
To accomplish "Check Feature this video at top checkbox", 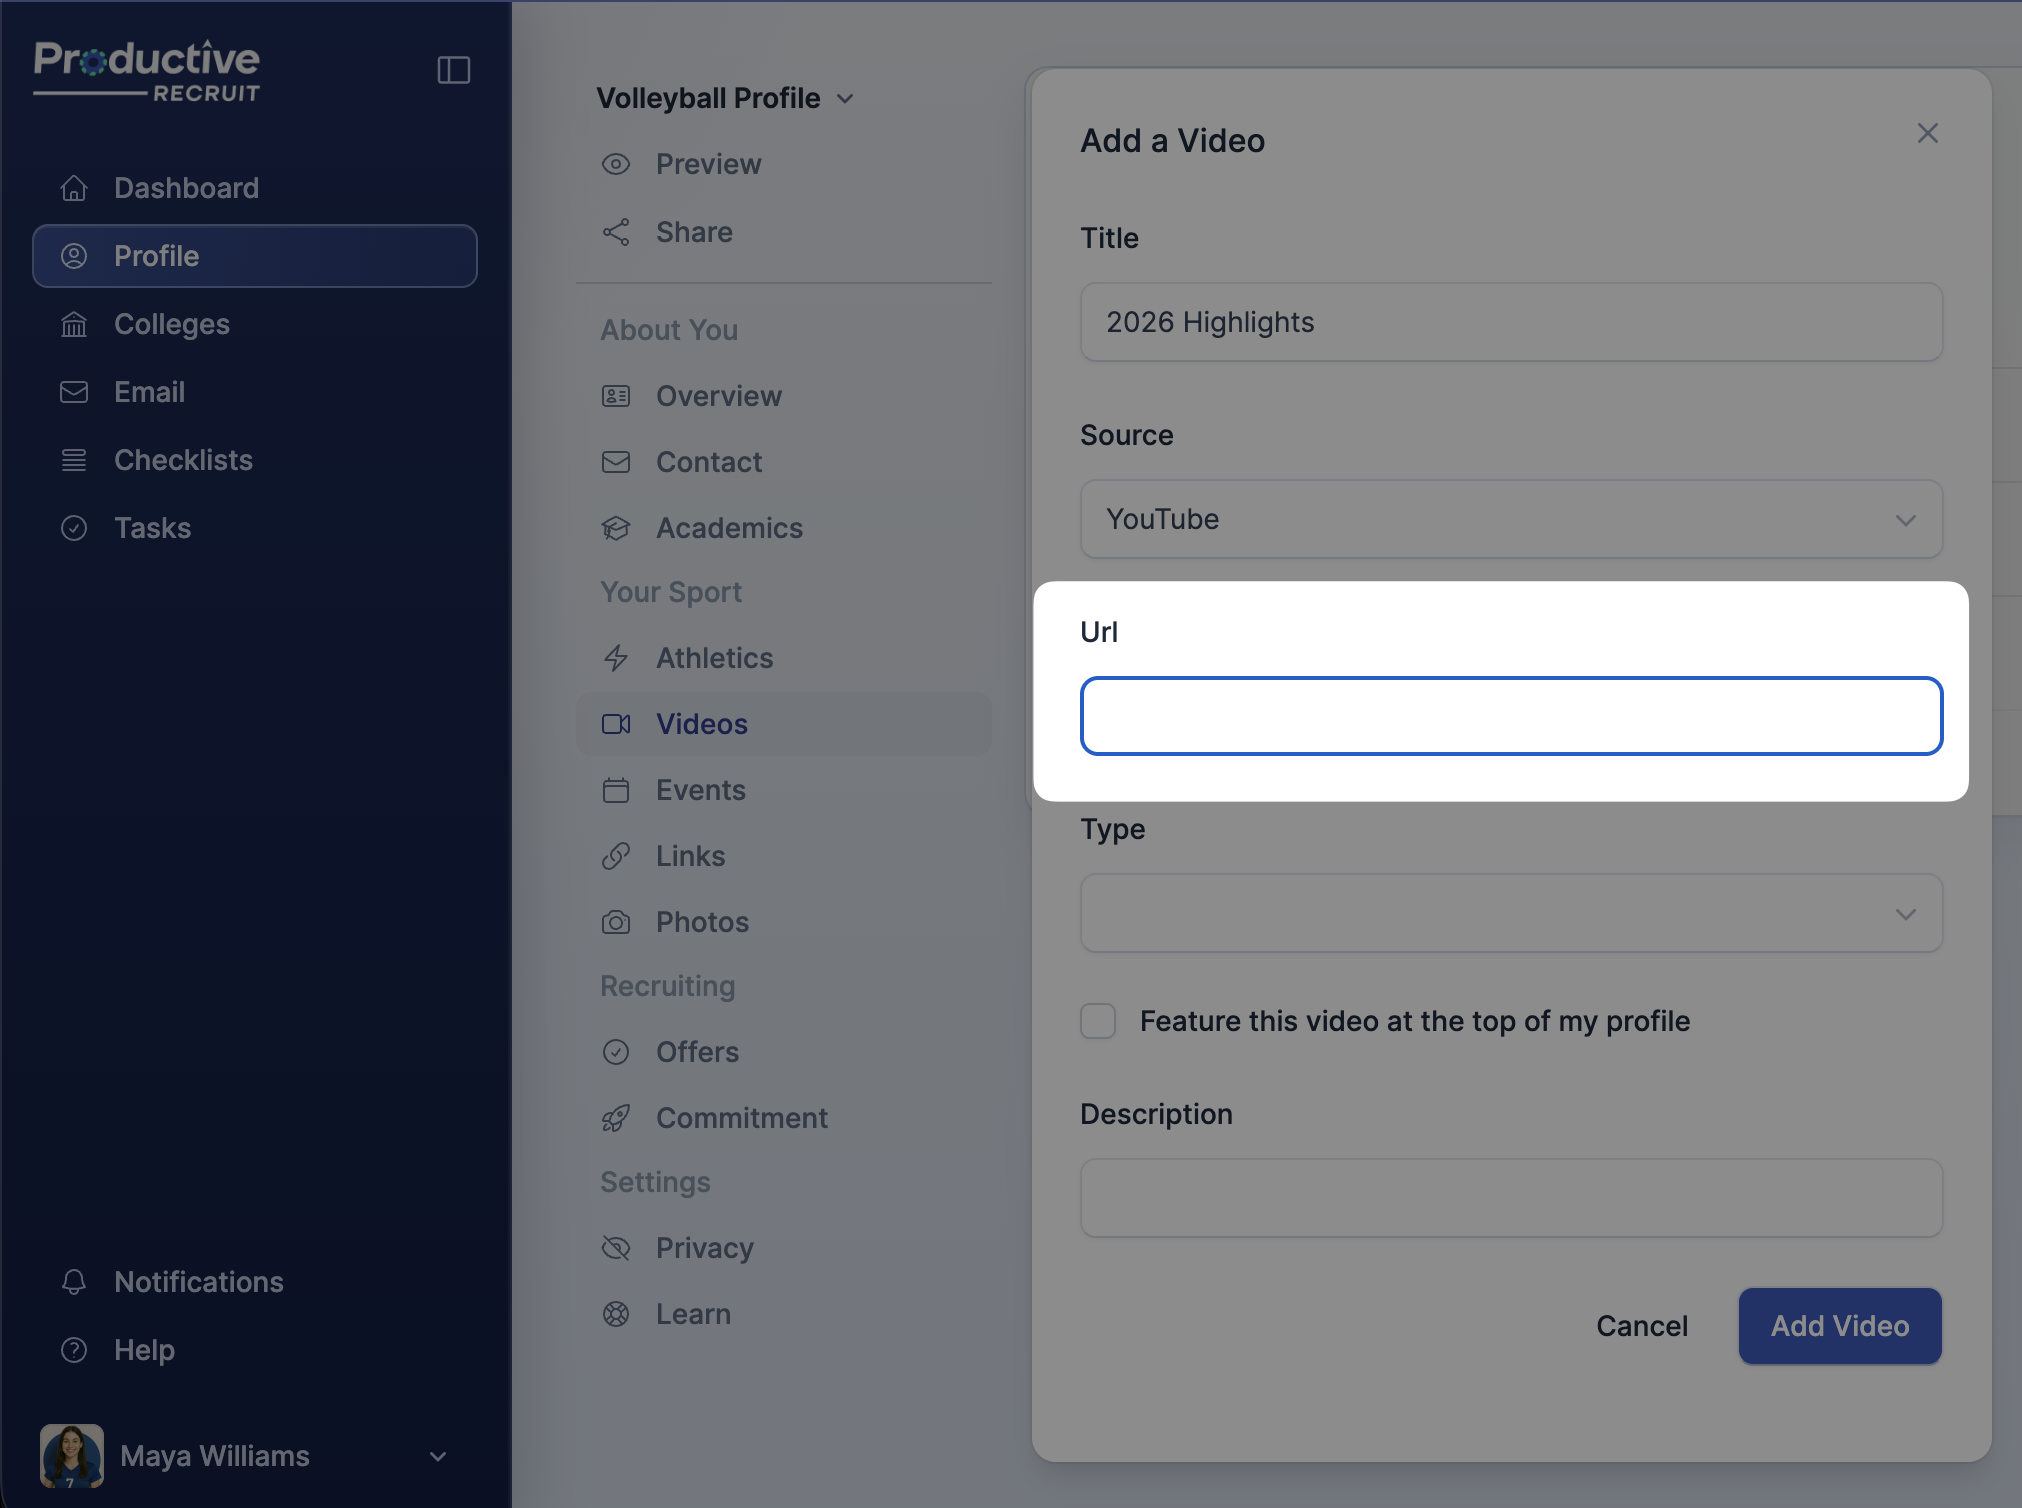I will pyautogui.click(x=1098, y=1021).
